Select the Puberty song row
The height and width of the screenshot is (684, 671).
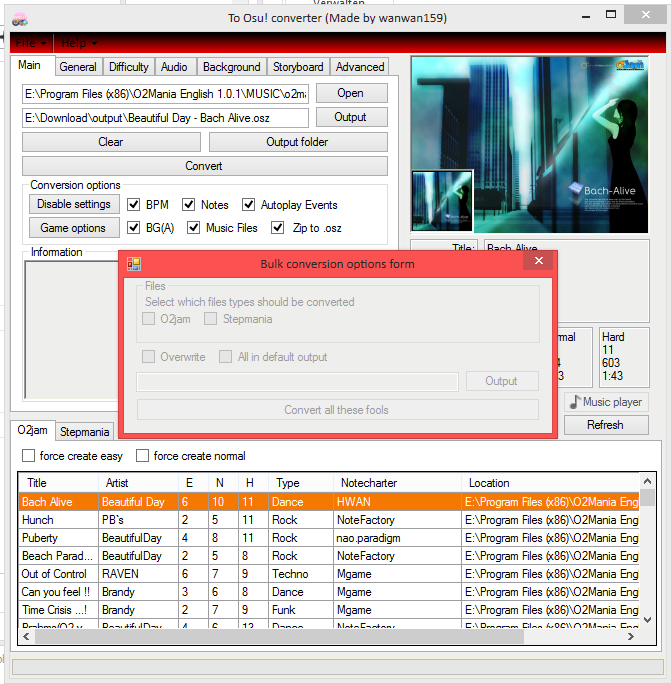(329, 538)
